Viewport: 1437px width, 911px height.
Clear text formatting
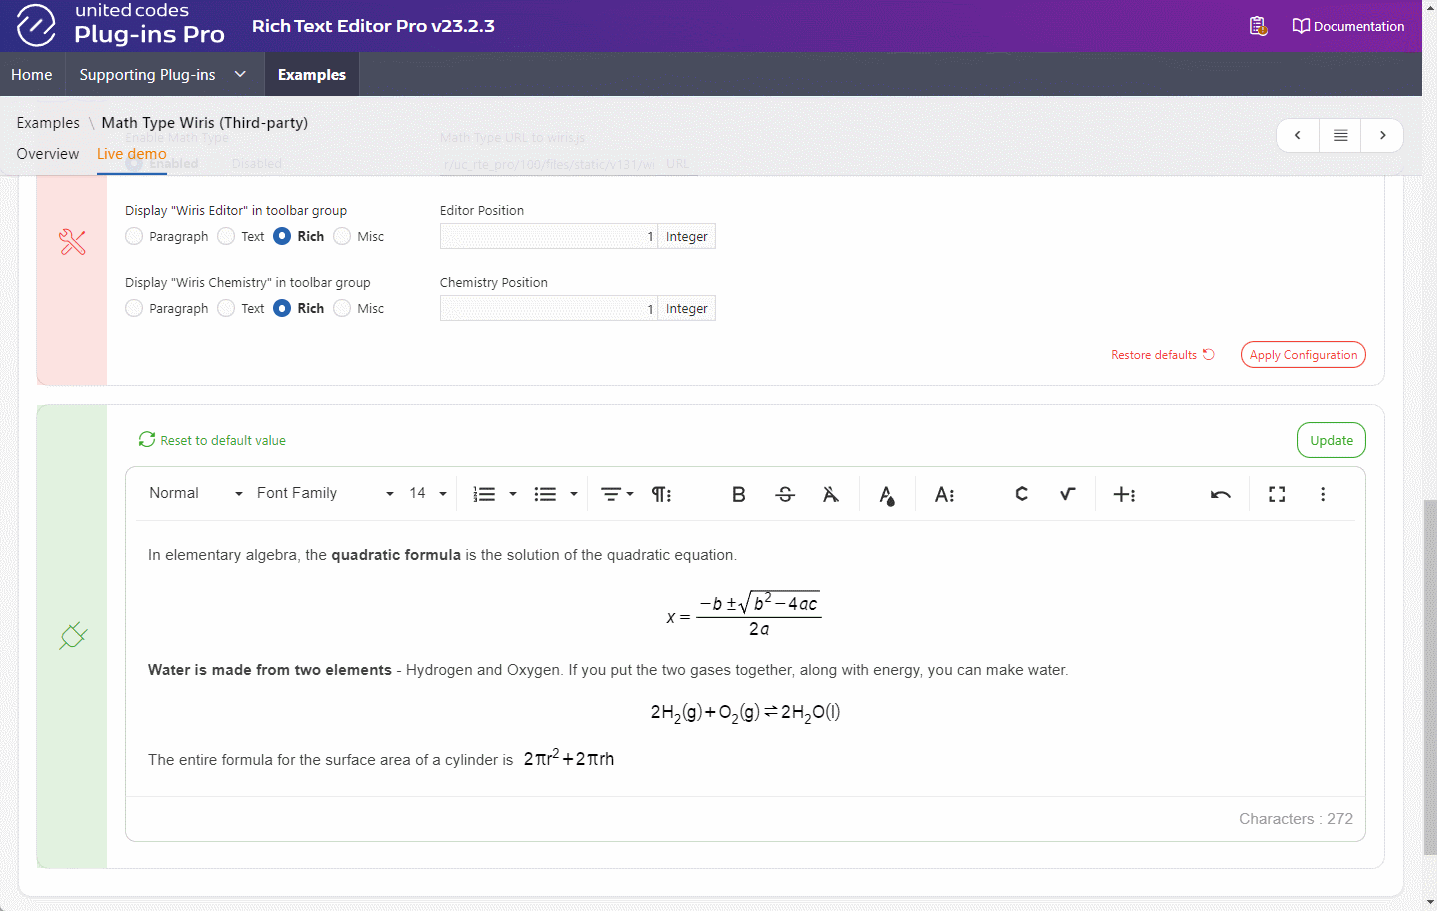click(831, 494)
